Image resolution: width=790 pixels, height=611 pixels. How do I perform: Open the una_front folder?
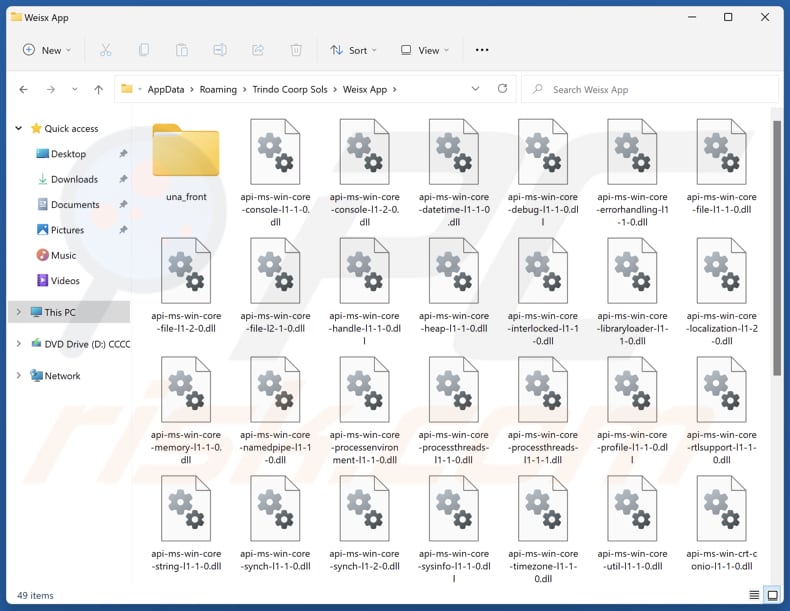[x=186, y=162]
